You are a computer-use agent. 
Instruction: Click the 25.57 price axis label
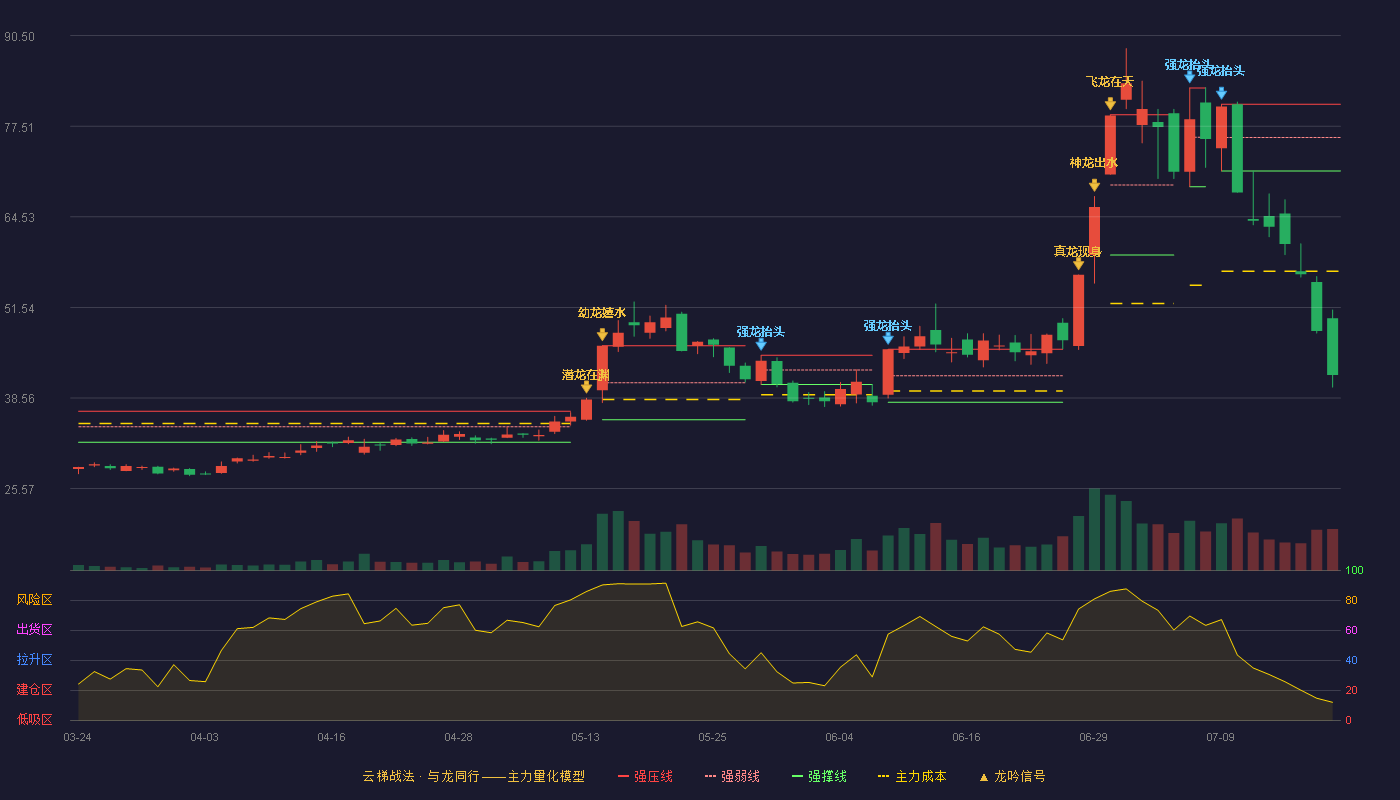pos(20,489)
